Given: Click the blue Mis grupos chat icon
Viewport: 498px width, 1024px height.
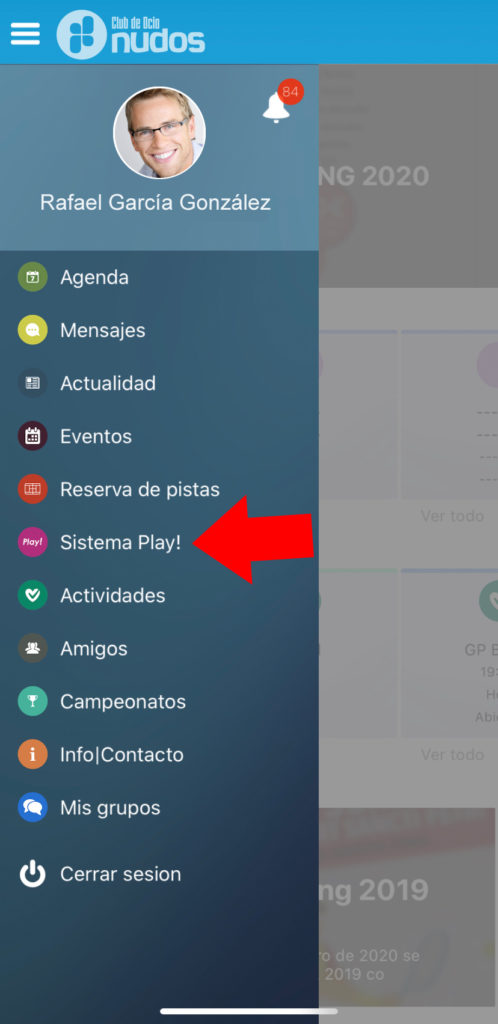Looking at the screenshot, I should click(x=32, y=808).
